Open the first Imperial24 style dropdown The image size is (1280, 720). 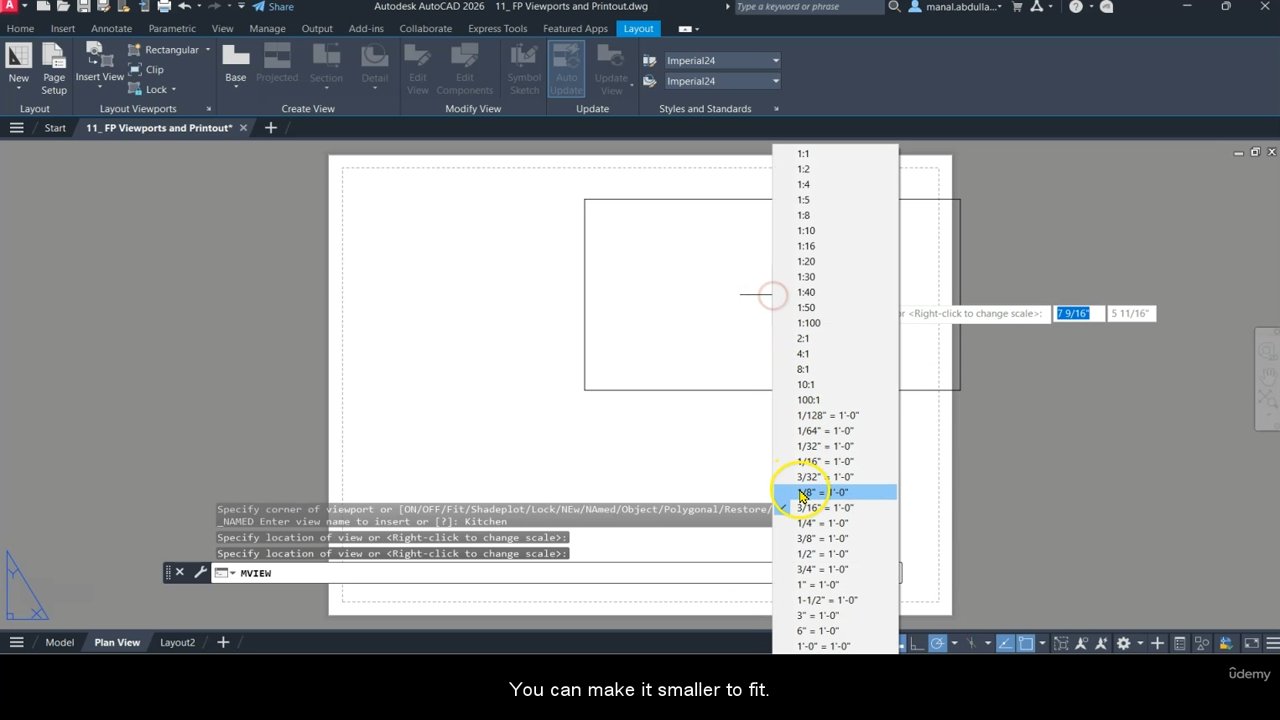point(775,61)
